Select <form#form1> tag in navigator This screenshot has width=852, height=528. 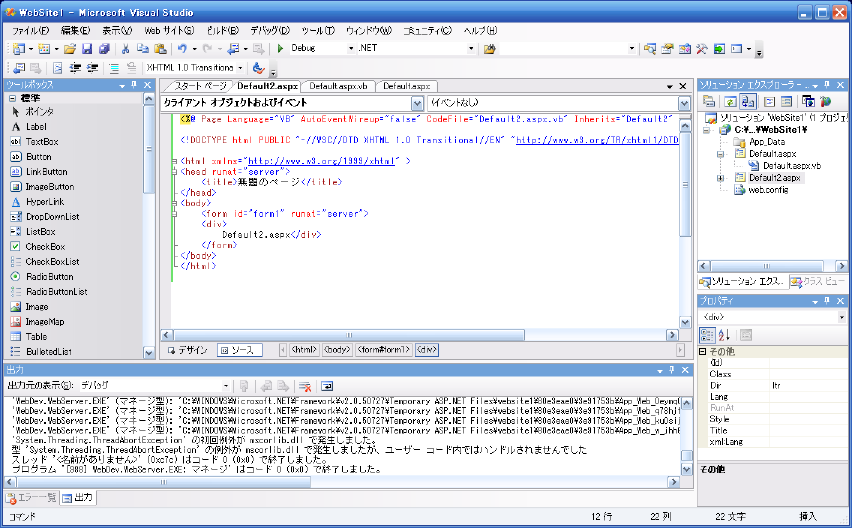384,350
